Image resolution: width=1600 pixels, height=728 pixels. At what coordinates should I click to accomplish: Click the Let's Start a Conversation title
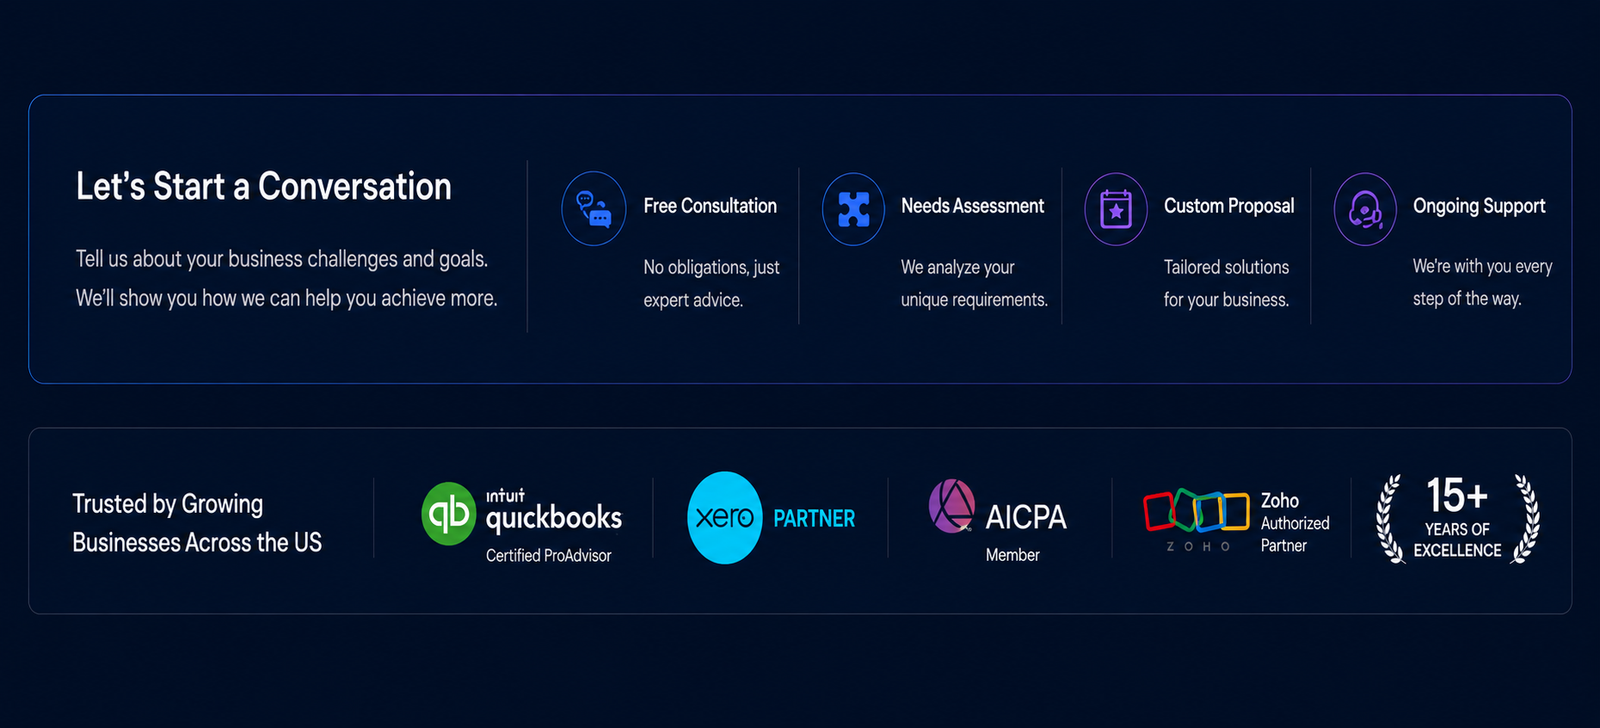tap(264, 187)
